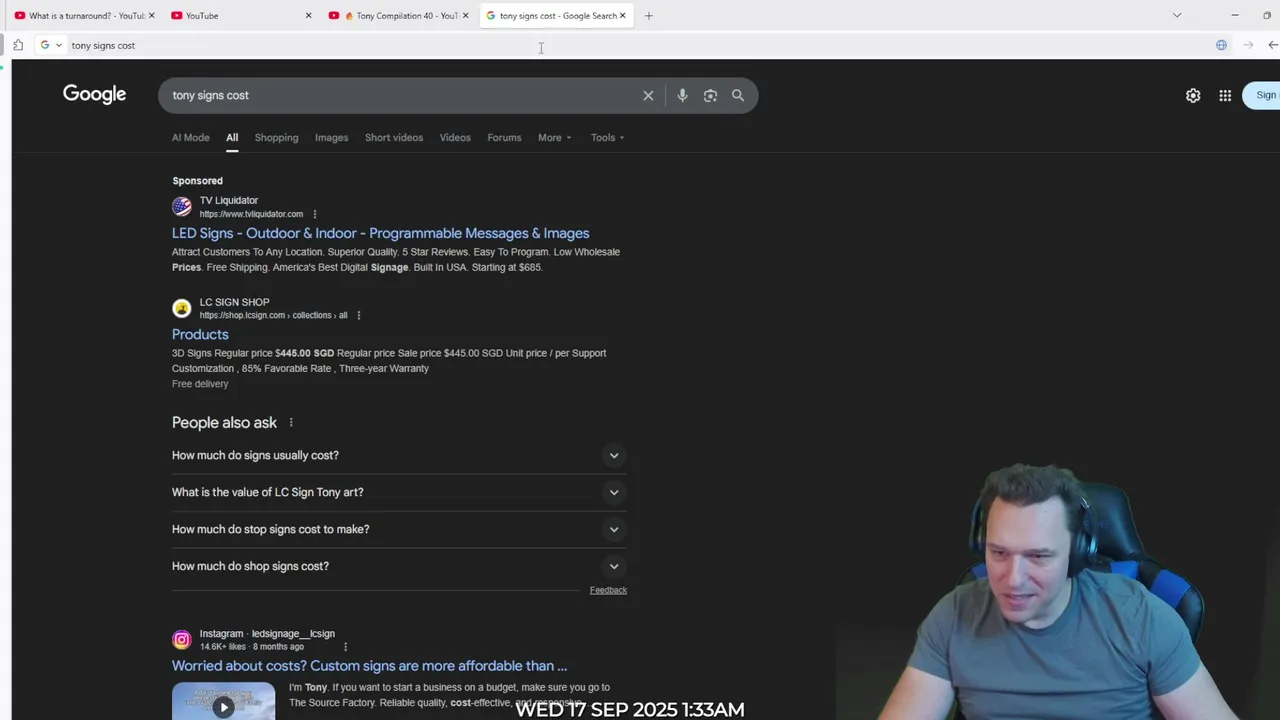Open a new browser tab with plus
1280x720 pixels.
648,16
